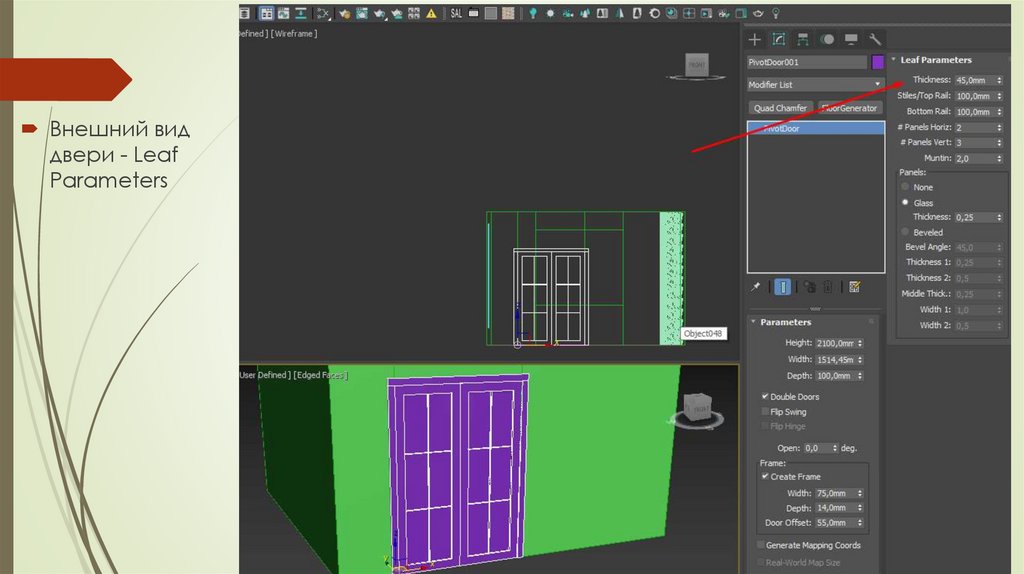Open the Utilities wrench icon
The image size is (1024, 574).
[874, 40]
